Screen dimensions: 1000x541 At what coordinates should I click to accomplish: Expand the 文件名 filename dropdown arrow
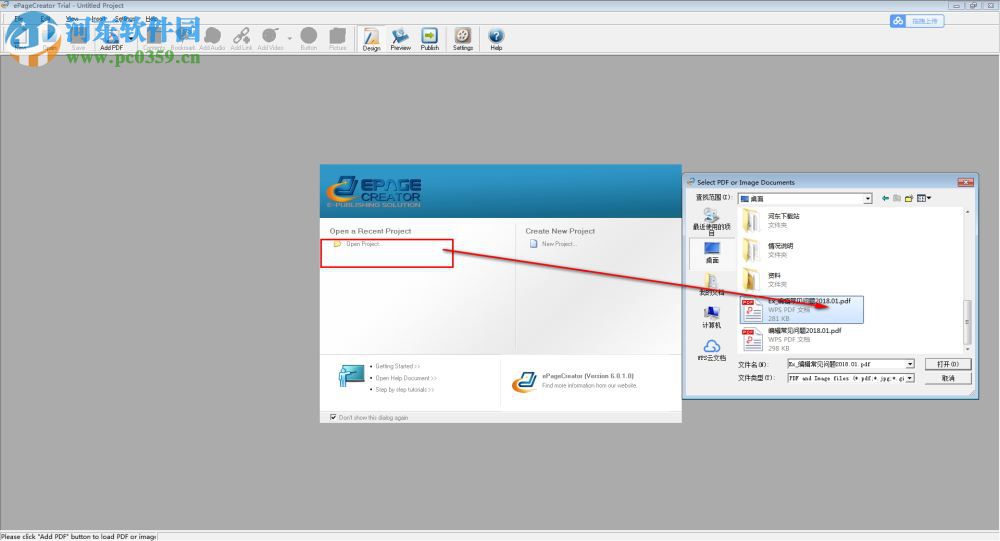[910, 364]
